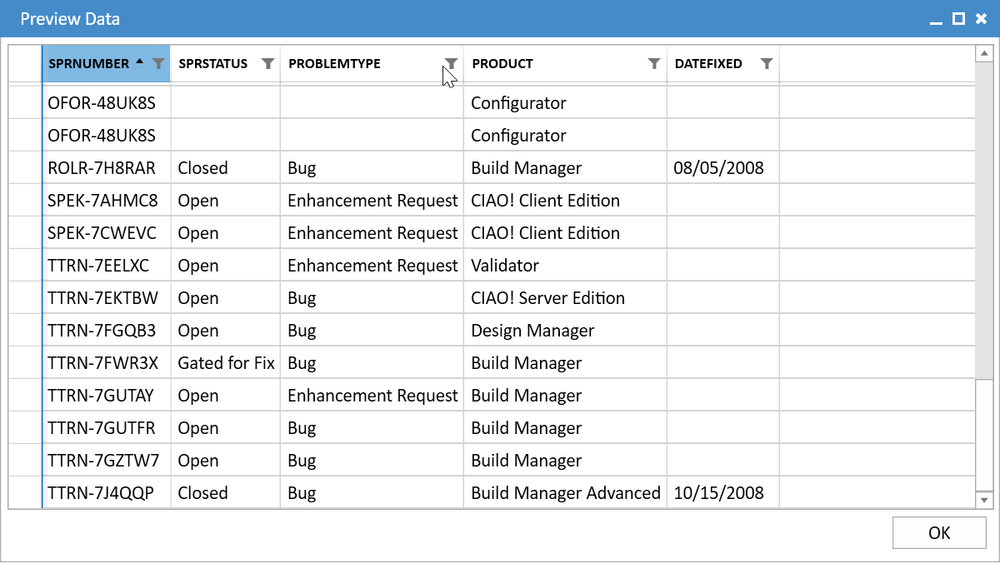Open the SPRSTATUS column filter icon

pos(268,63)
